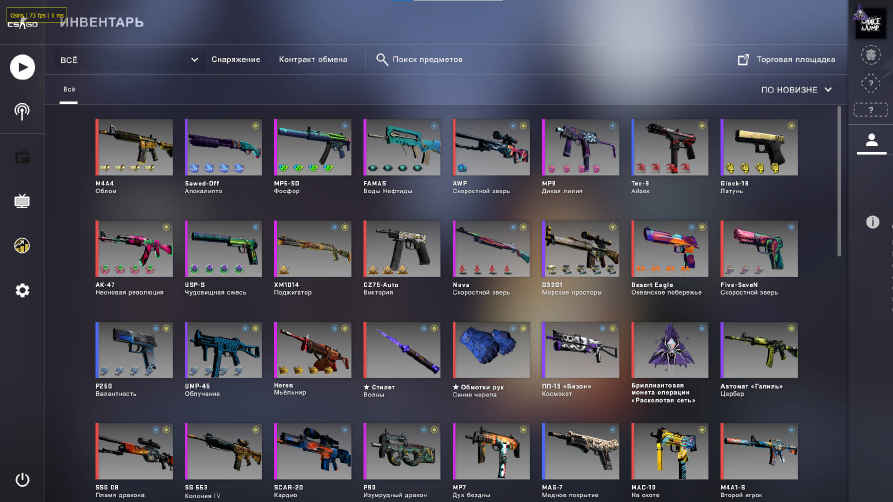Select the Sawed-Off item thumbnail
Viewport: 893px width, 502px height.
tap(223, 147)
